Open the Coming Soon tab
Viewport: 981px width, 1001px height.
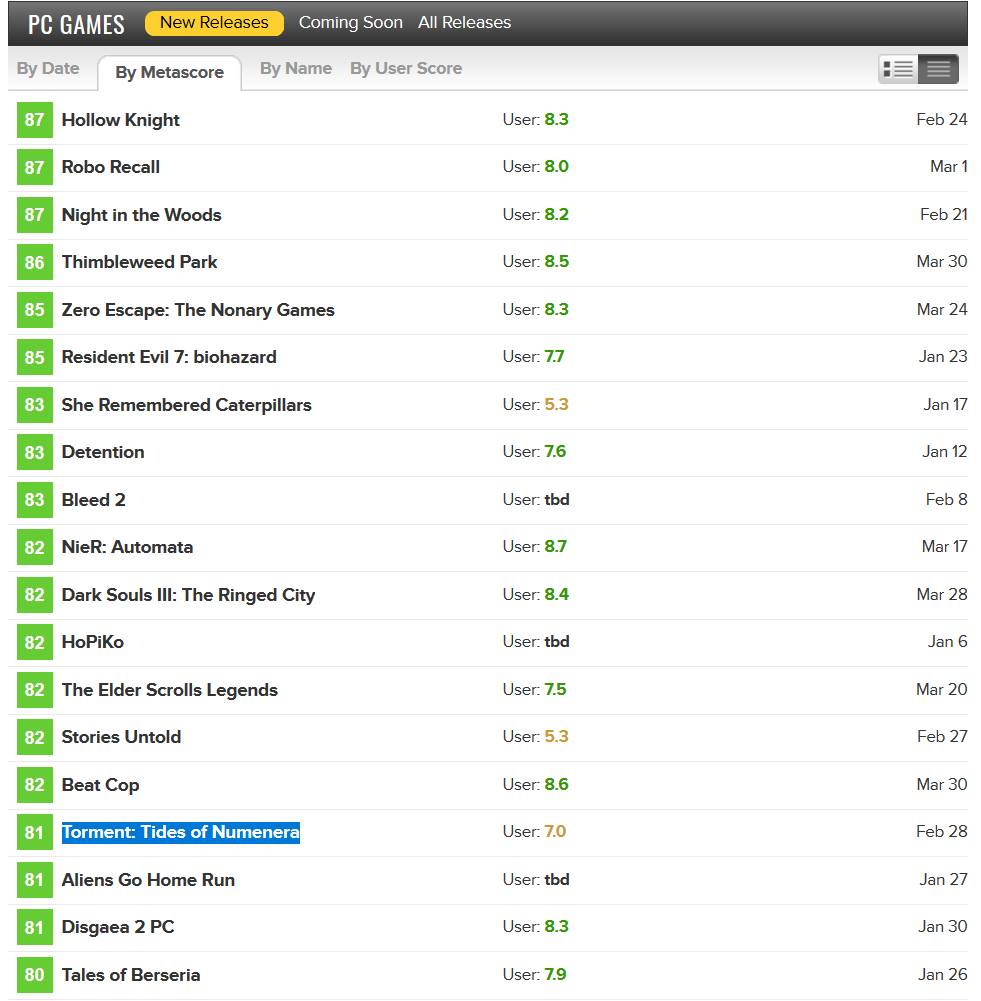[x=350, y=23]
